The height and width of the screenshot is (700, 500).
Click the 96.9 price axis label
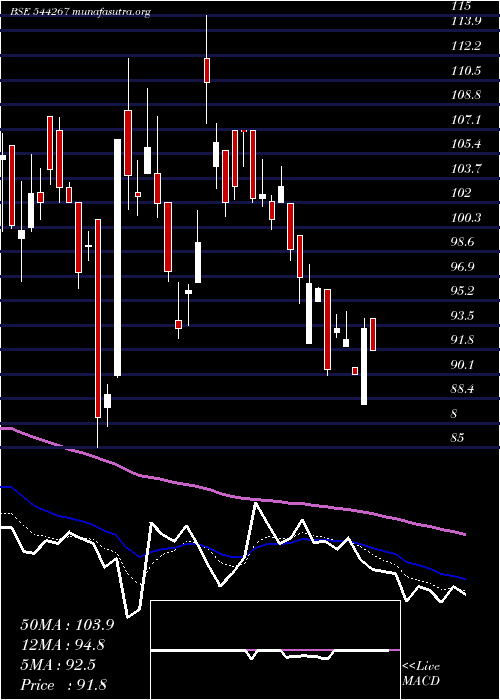pyautogui.click(x=463, y=267)
